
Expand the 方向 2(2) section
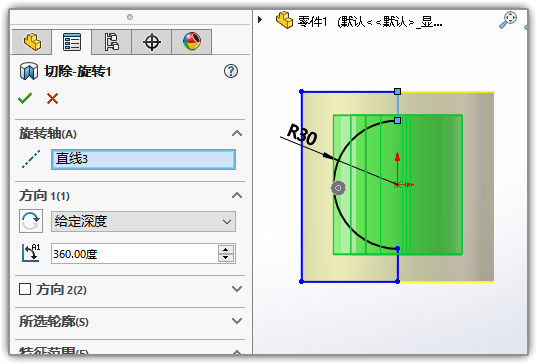(237, 289)
